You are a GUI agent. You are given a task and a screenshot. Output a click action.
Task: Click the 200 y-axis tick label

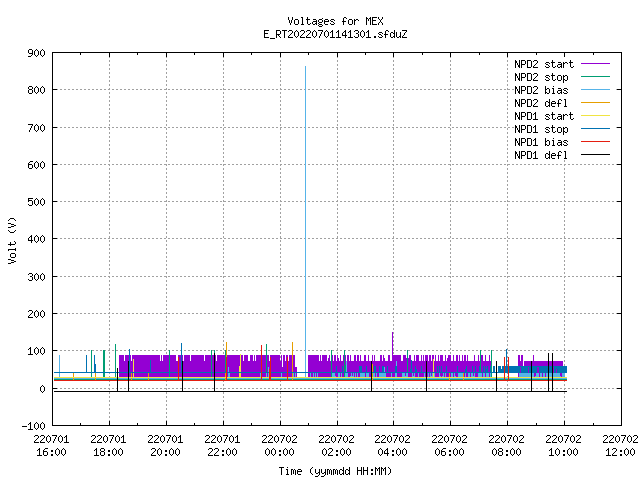click(x=36, y=314)
